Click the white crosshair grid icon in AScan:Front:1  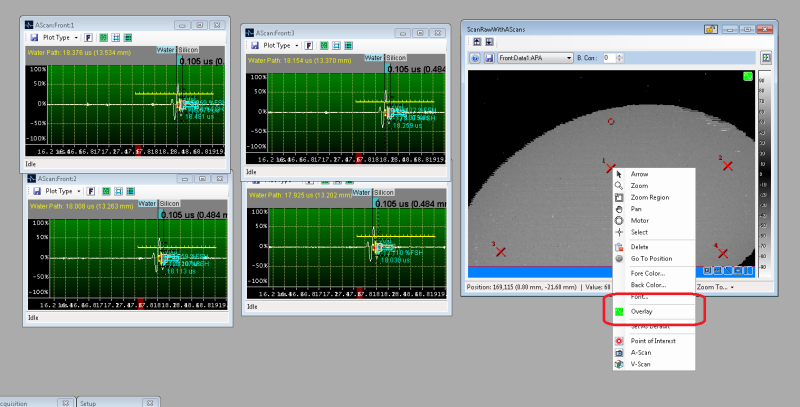click(116, 38)
